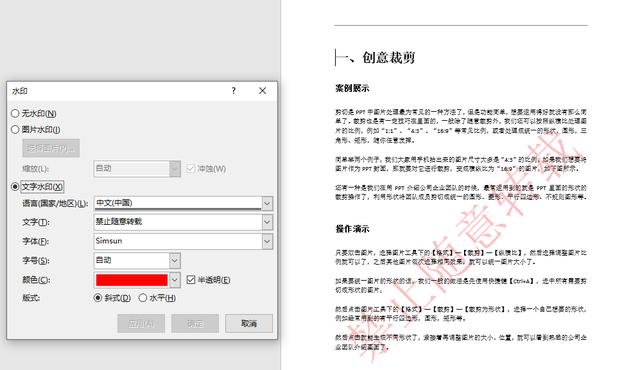This screenshot has width=640, height=370.
Task: Click the 缩放 自动 scale field
Action: [x=132, y=168]
